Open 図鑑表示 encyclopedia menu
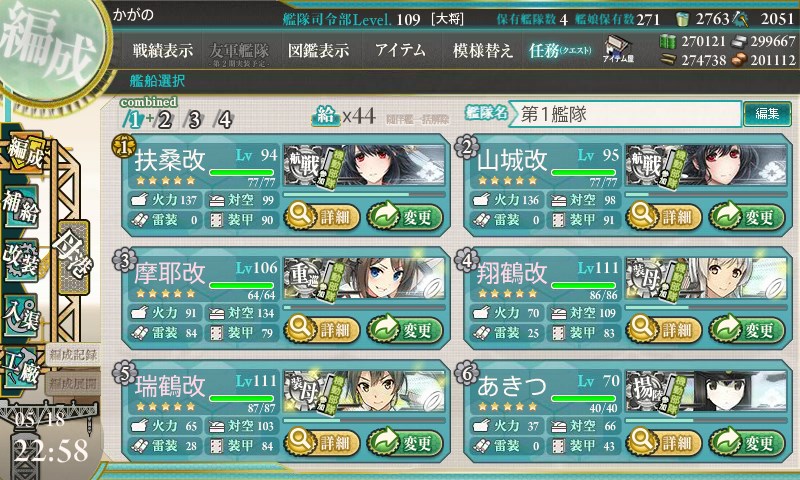This screenshot has height=480, width=800. 319,50
